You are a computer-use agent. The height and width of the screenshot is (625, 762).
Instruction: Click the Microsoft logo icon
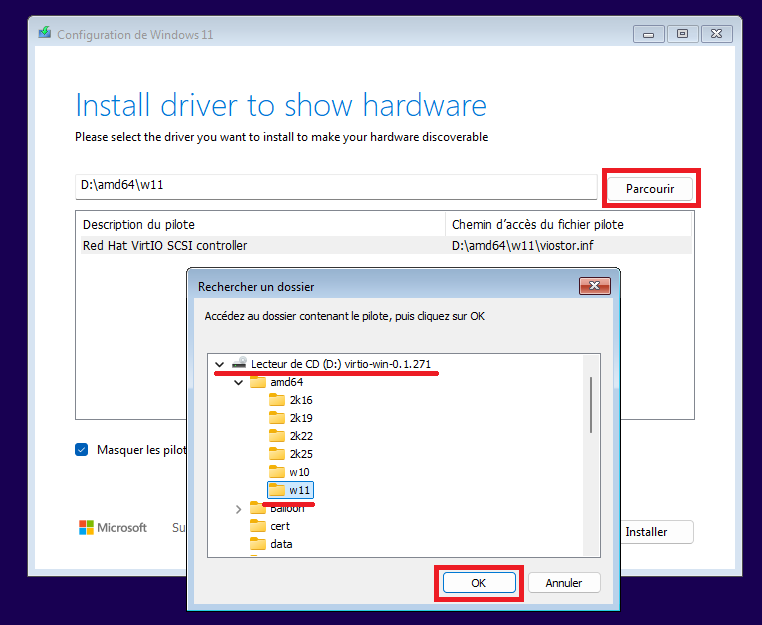(x=87, y=527)
